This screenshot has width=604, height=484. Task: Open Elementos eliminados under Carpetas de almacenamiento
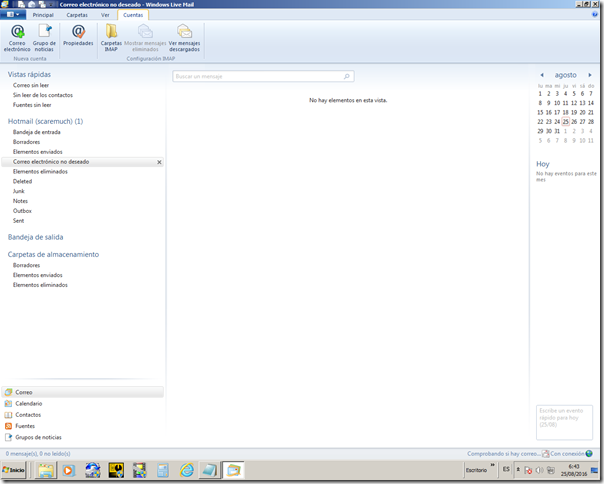[40, 285]
